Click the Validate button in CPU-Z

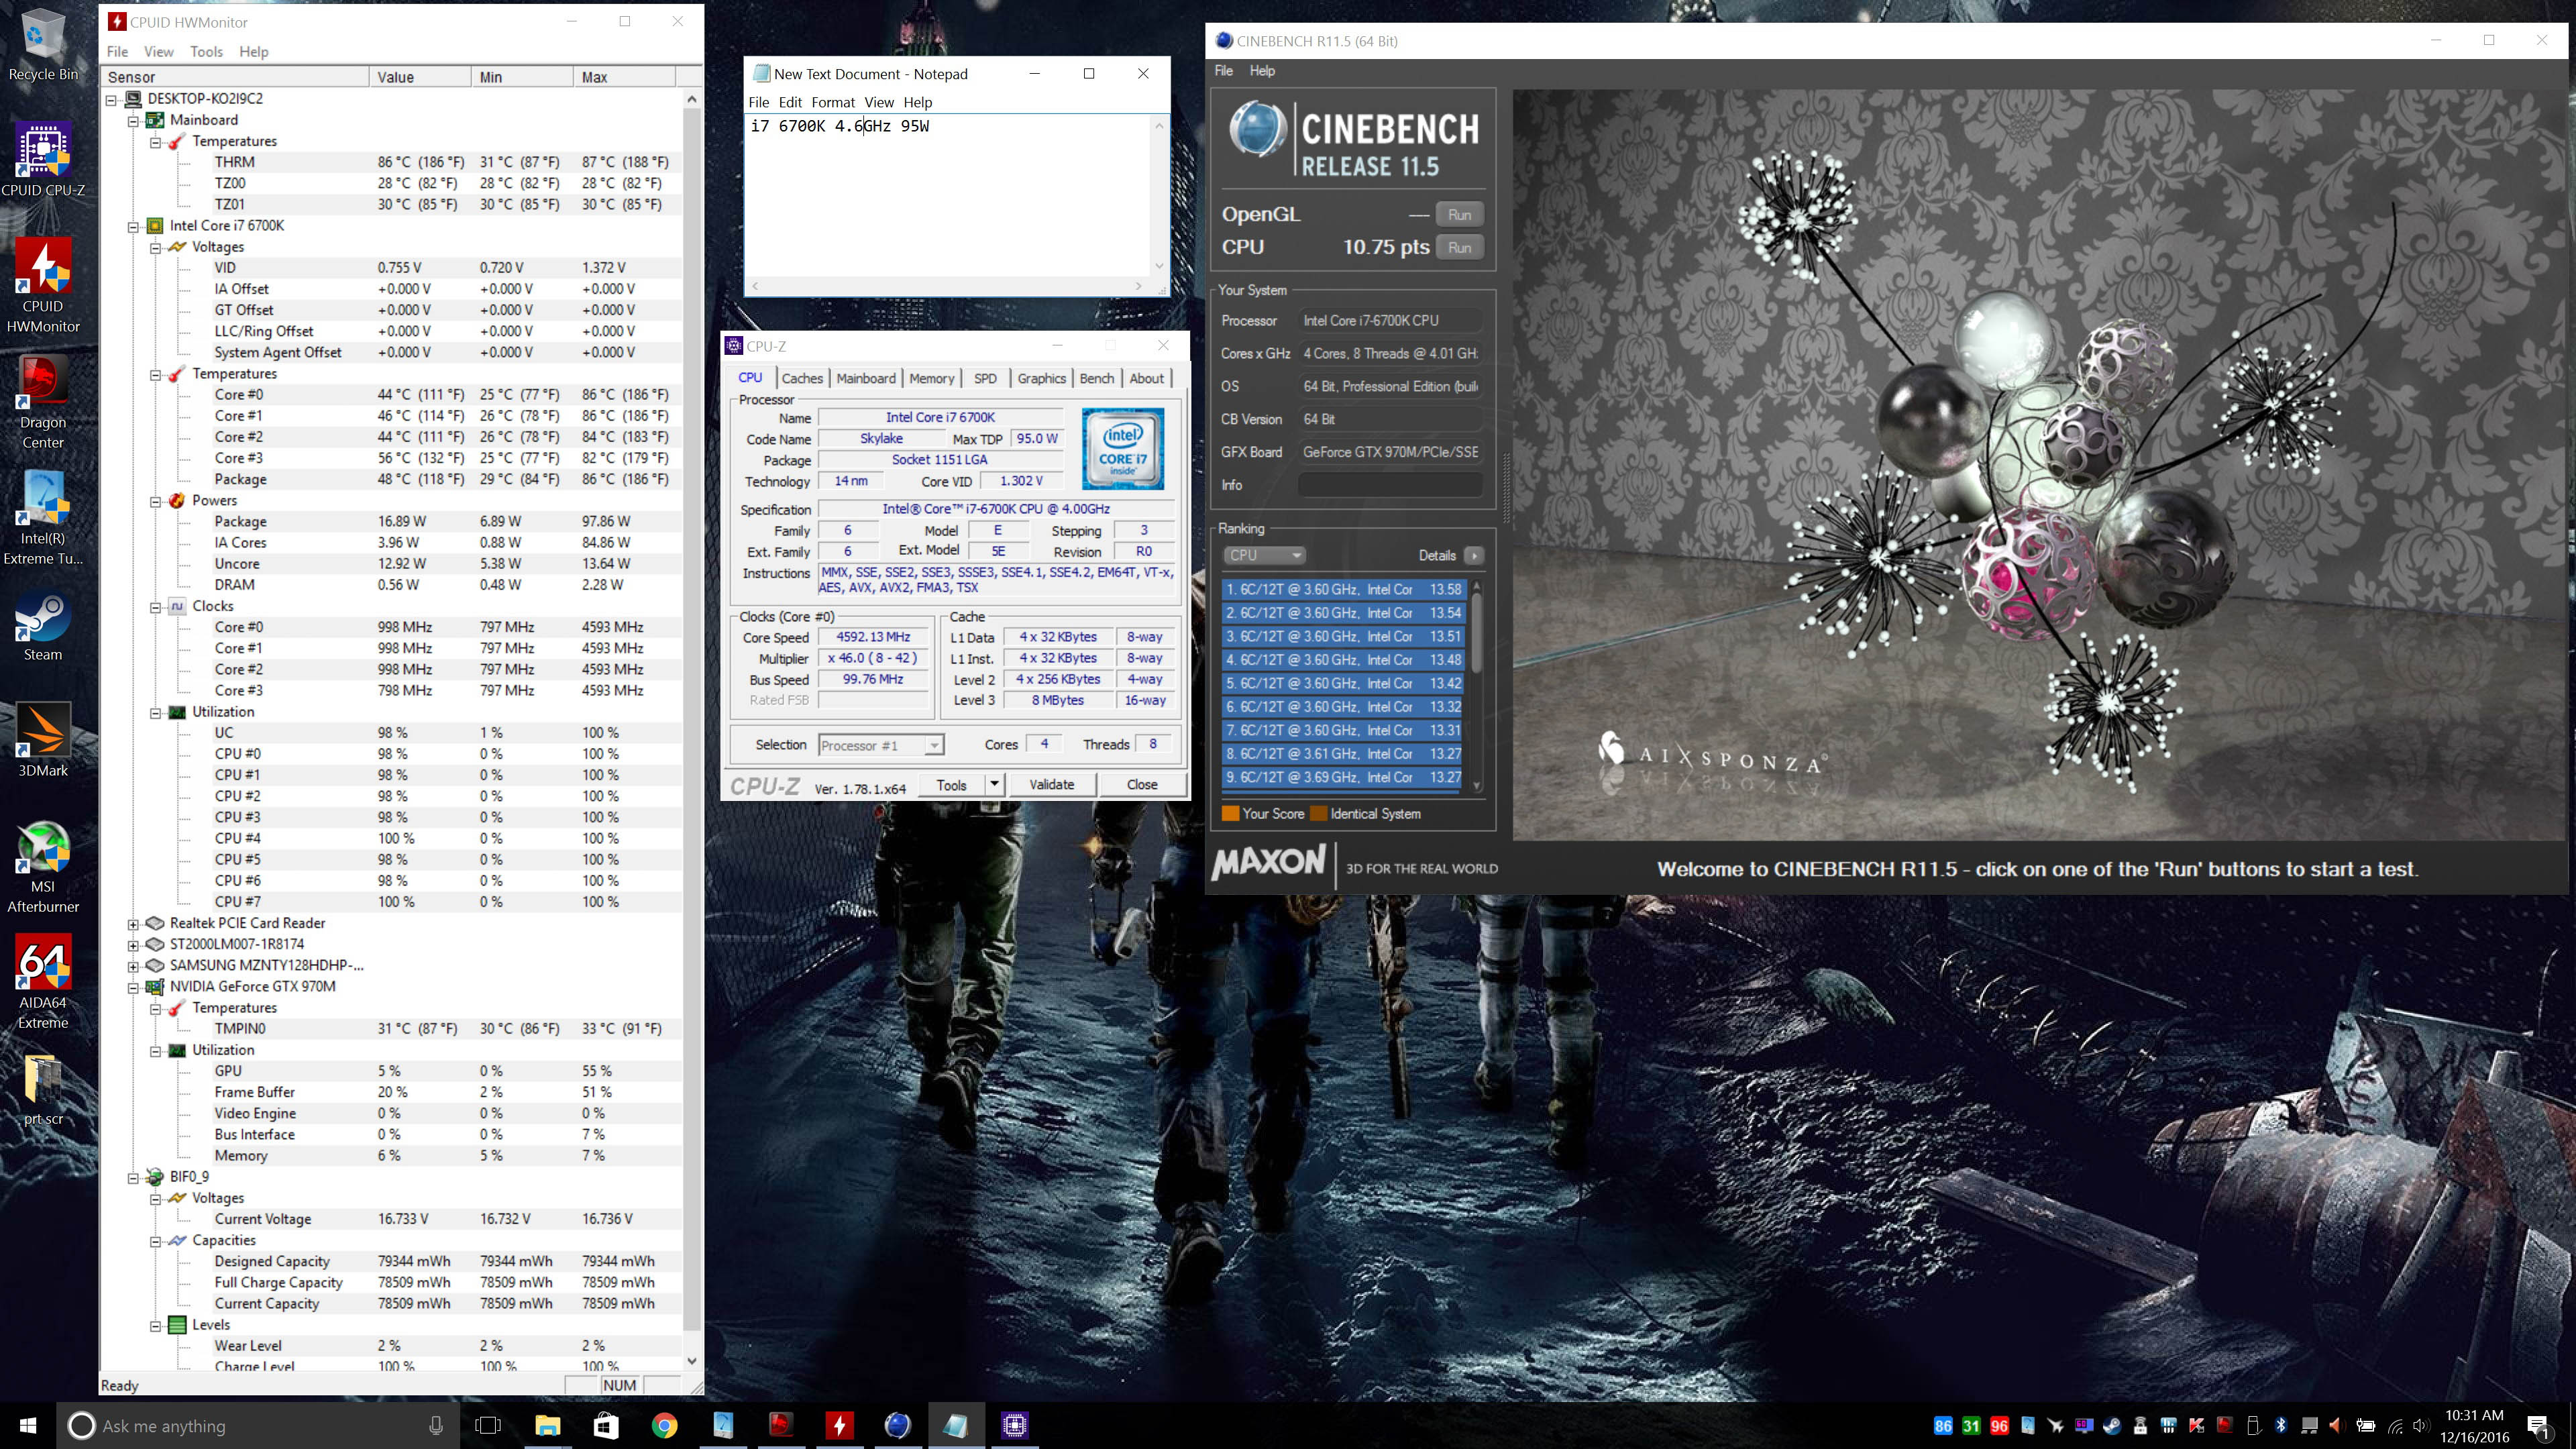coord(1051,784)
